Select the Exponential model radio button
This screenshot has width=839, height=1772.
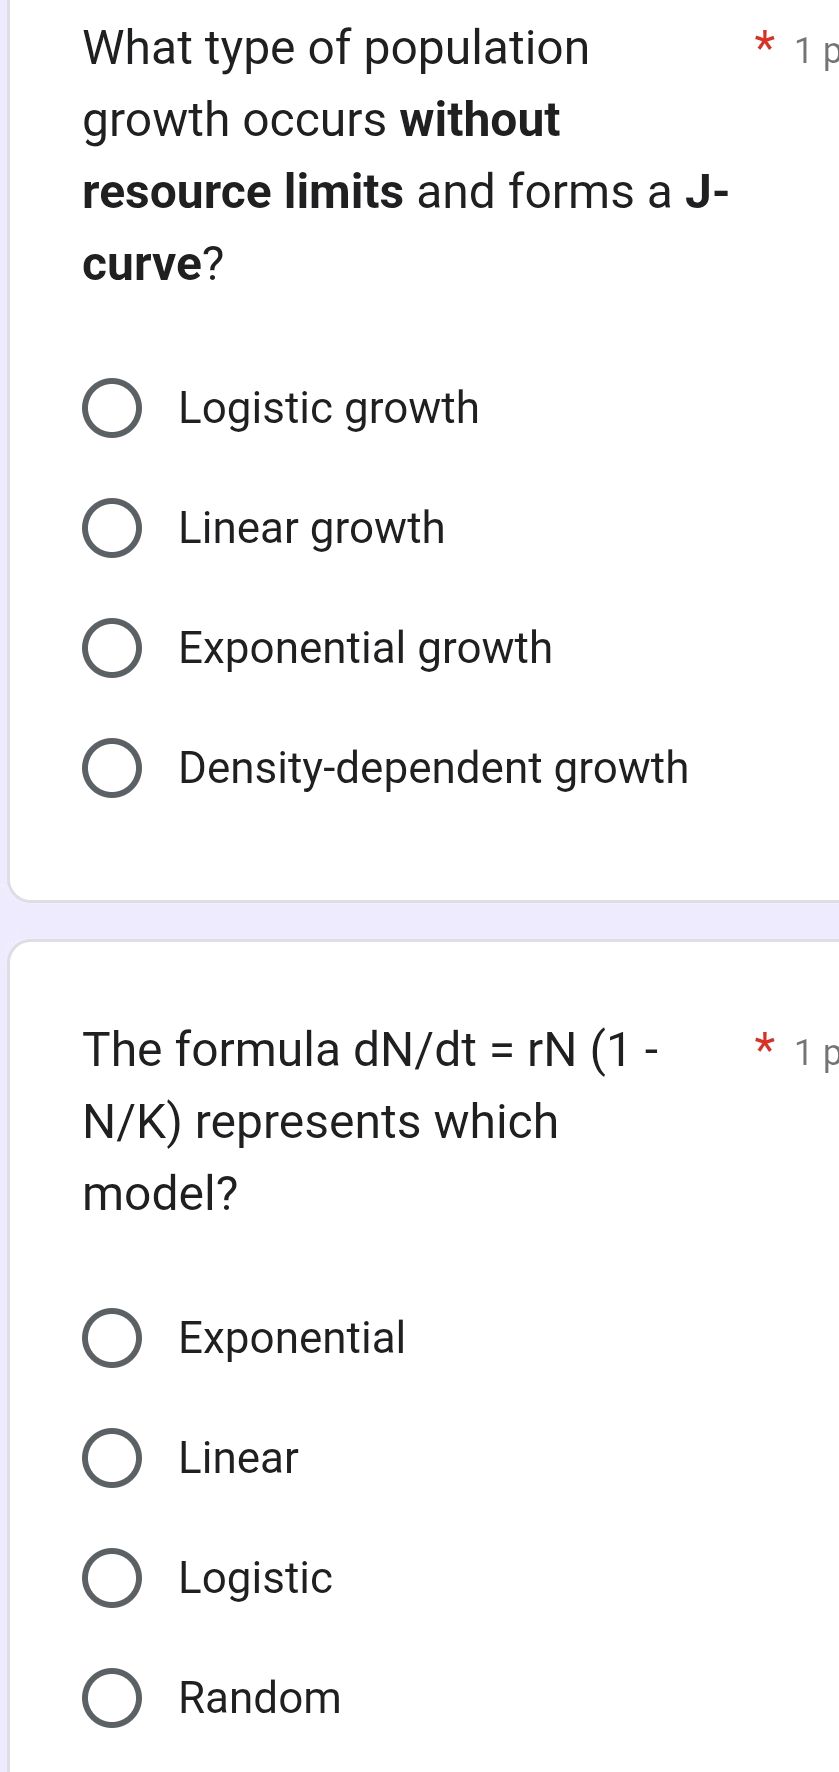tap(111, 1338)
